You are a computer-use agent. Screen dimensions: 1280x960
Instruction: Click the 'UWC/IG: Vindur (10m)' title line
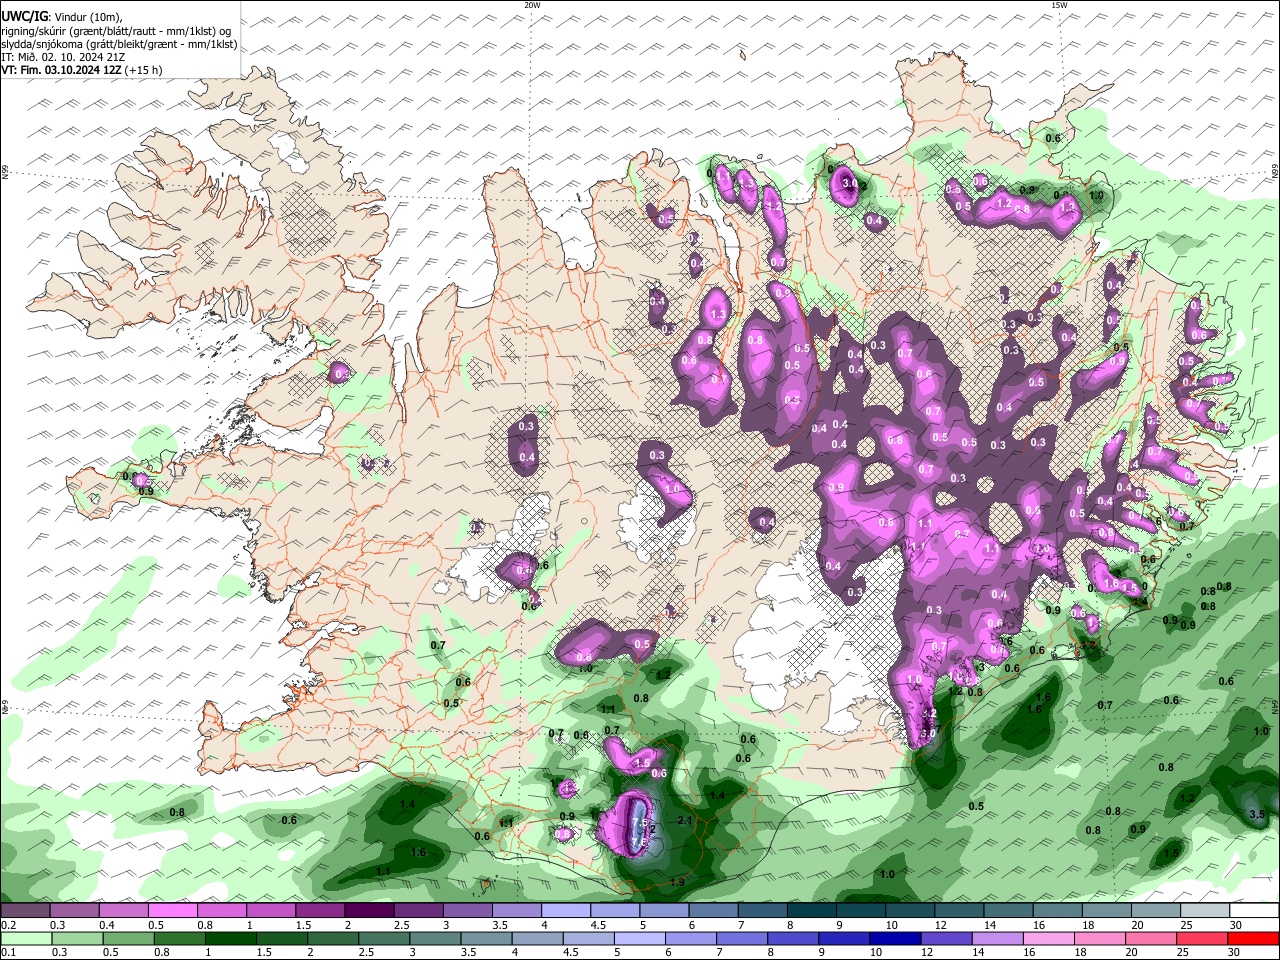point(61,17)
